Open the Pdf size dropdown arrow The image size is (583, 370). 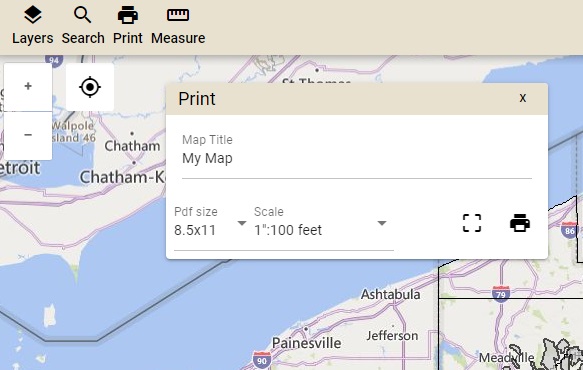(x=242, y=223)
